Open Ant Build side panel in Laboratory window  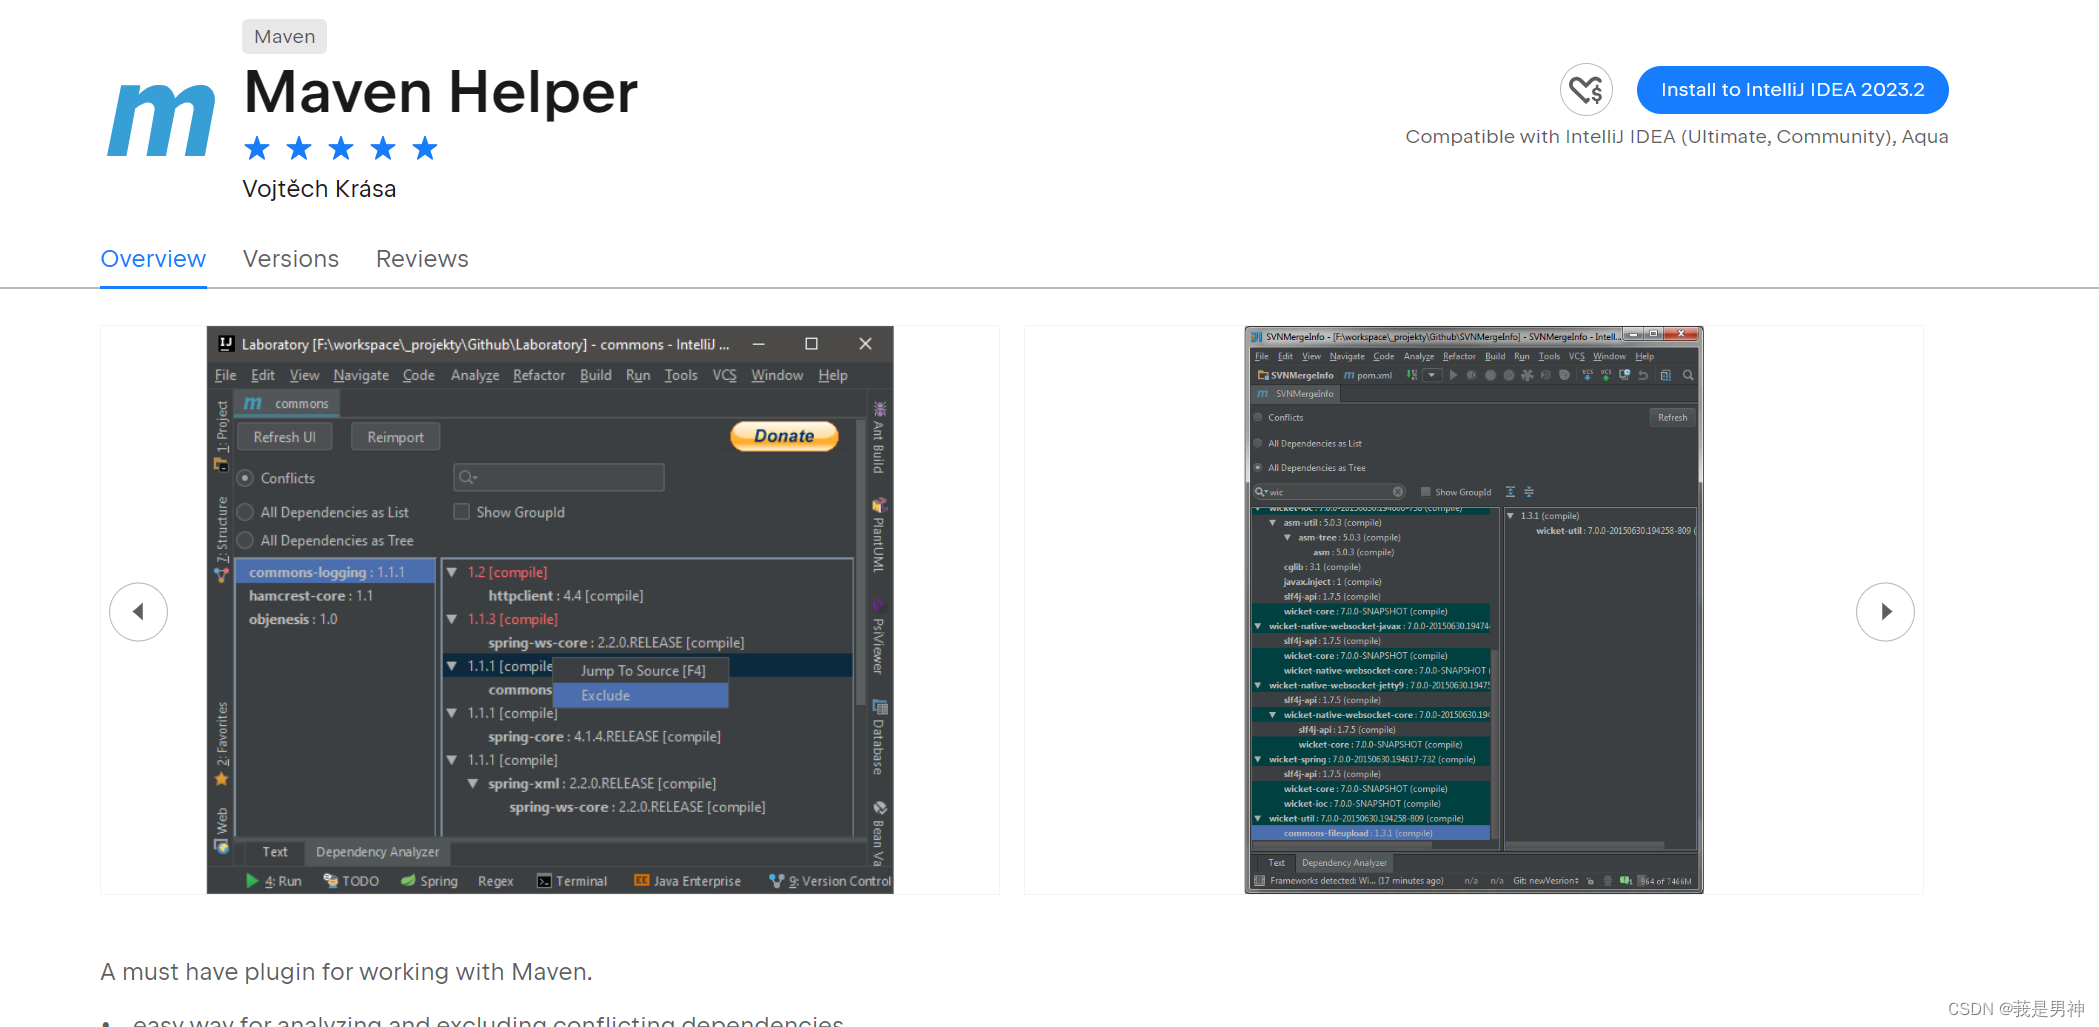tap(879, 438)
